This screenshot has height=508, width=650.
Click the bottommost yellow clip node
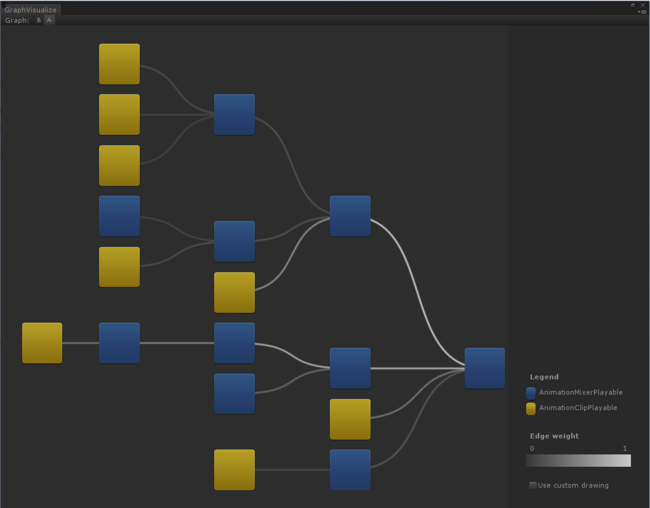(x=235, y=469)
